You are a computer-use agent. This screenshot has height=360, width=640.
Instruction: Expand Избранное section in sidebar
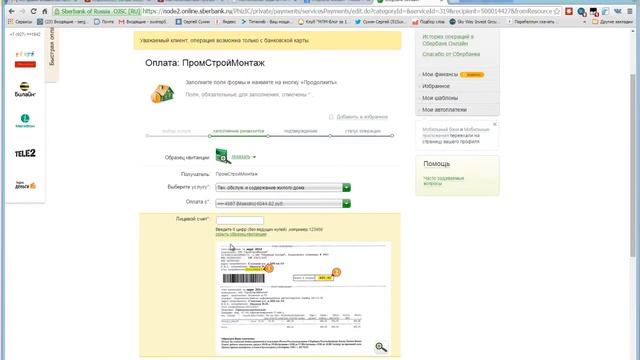(436, 86)
